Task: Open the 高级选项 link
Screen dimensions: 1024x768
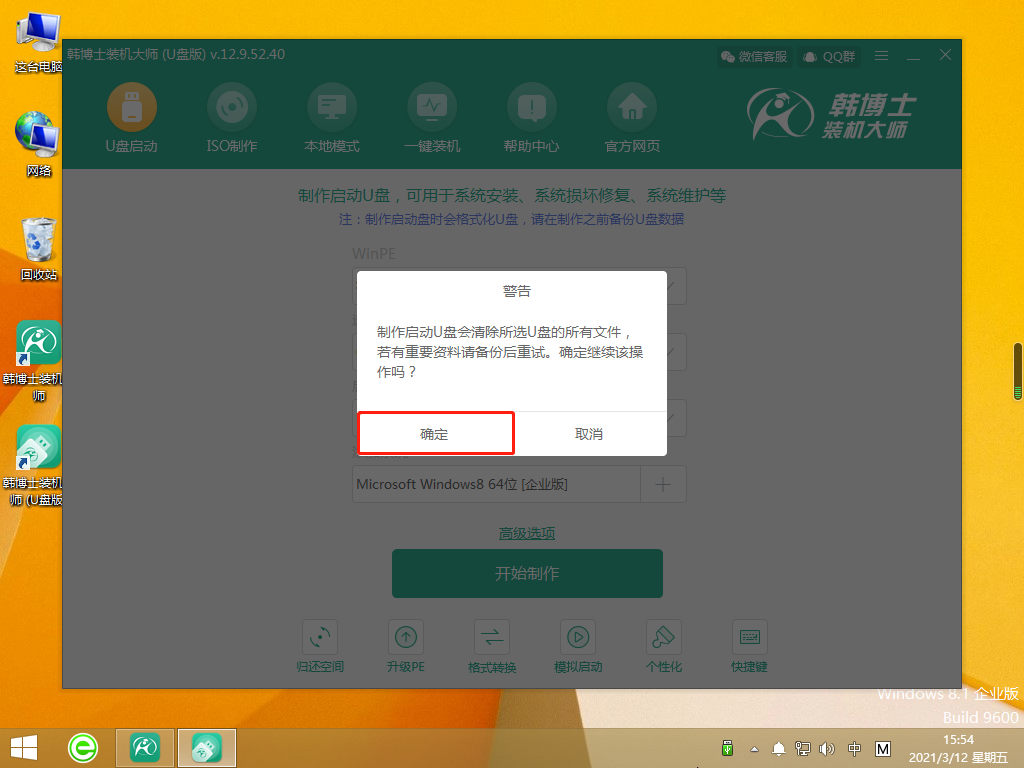Action: [527, 533]
